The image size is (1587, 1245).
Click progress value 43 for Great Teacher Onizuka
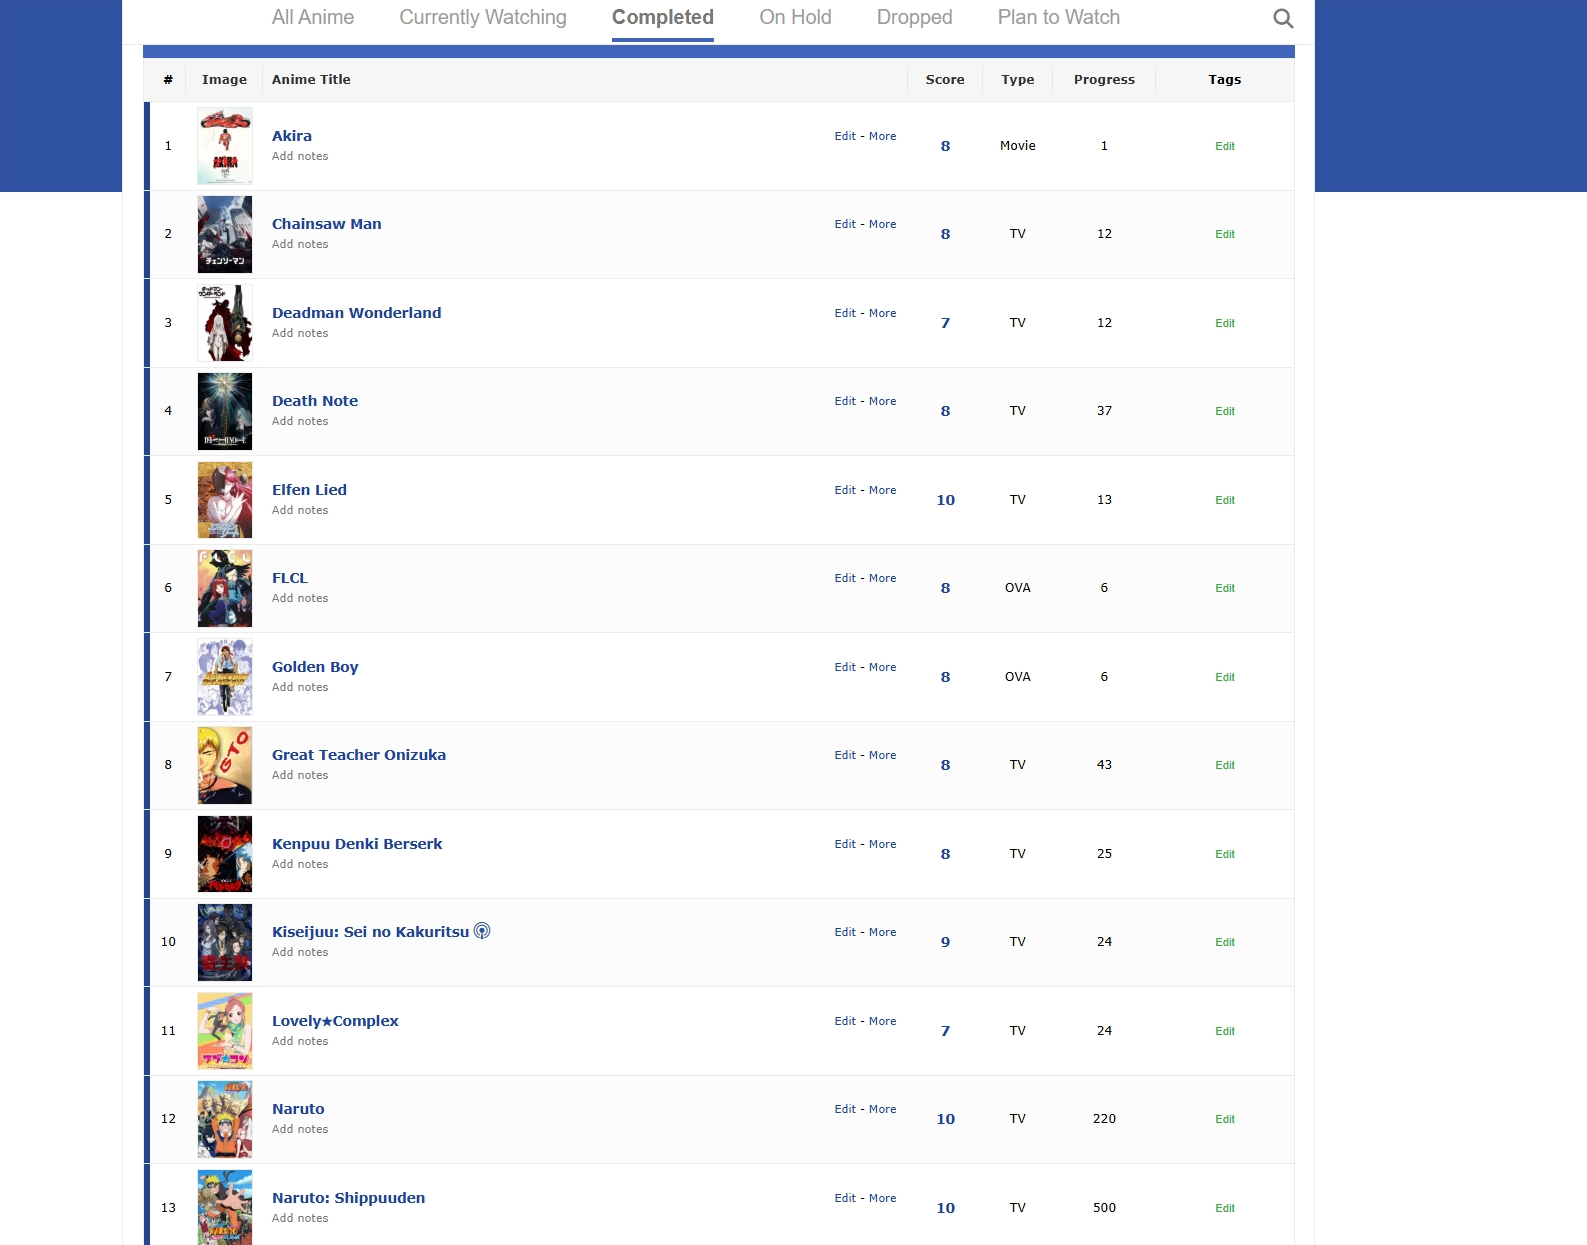[1104, 765]
